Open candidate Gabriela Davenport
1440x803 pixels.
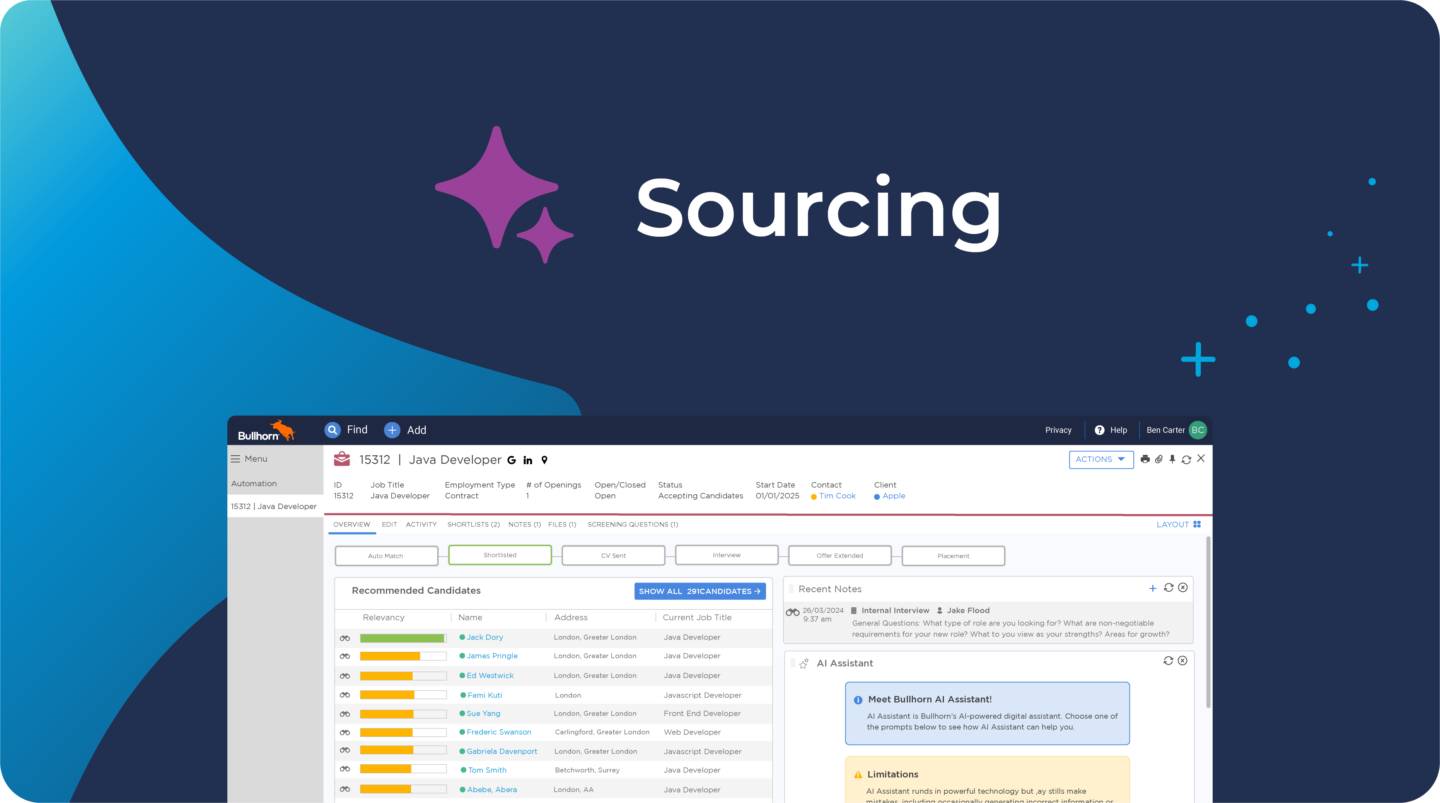(502, 751)
